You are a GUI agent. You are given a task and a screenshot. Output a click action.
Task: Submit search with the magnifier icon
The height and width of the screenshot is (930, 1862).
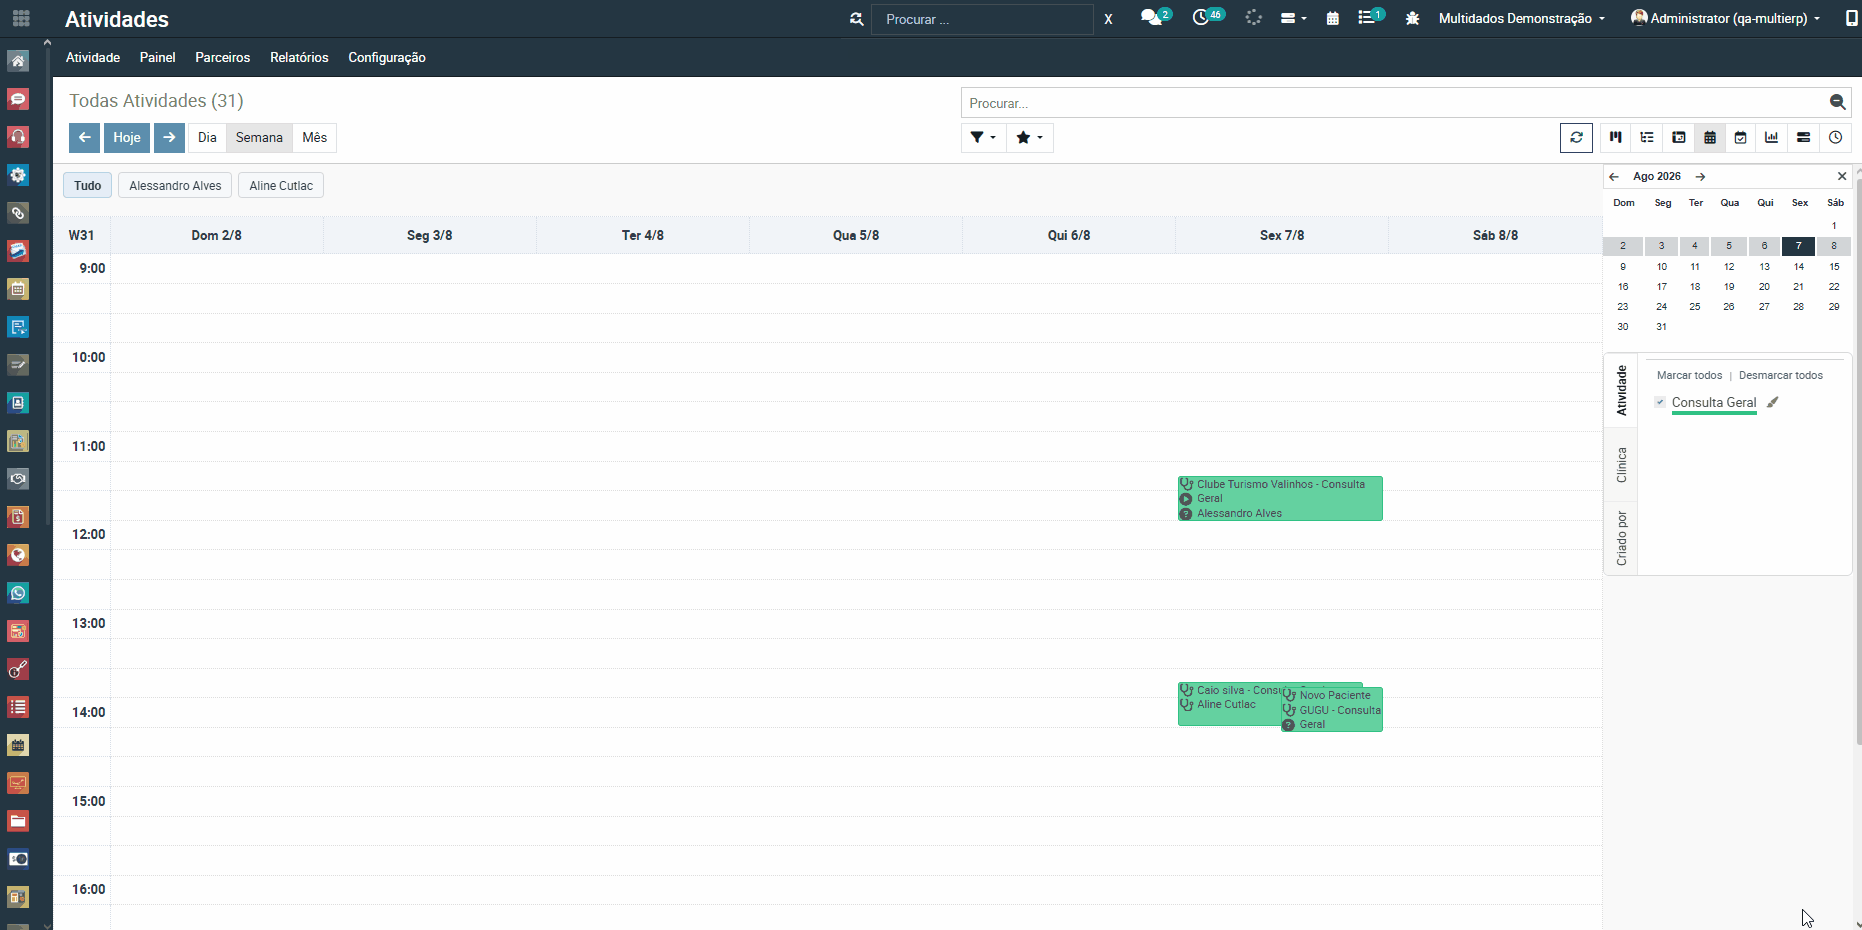pyautogui.click(x=1837, y=102)
